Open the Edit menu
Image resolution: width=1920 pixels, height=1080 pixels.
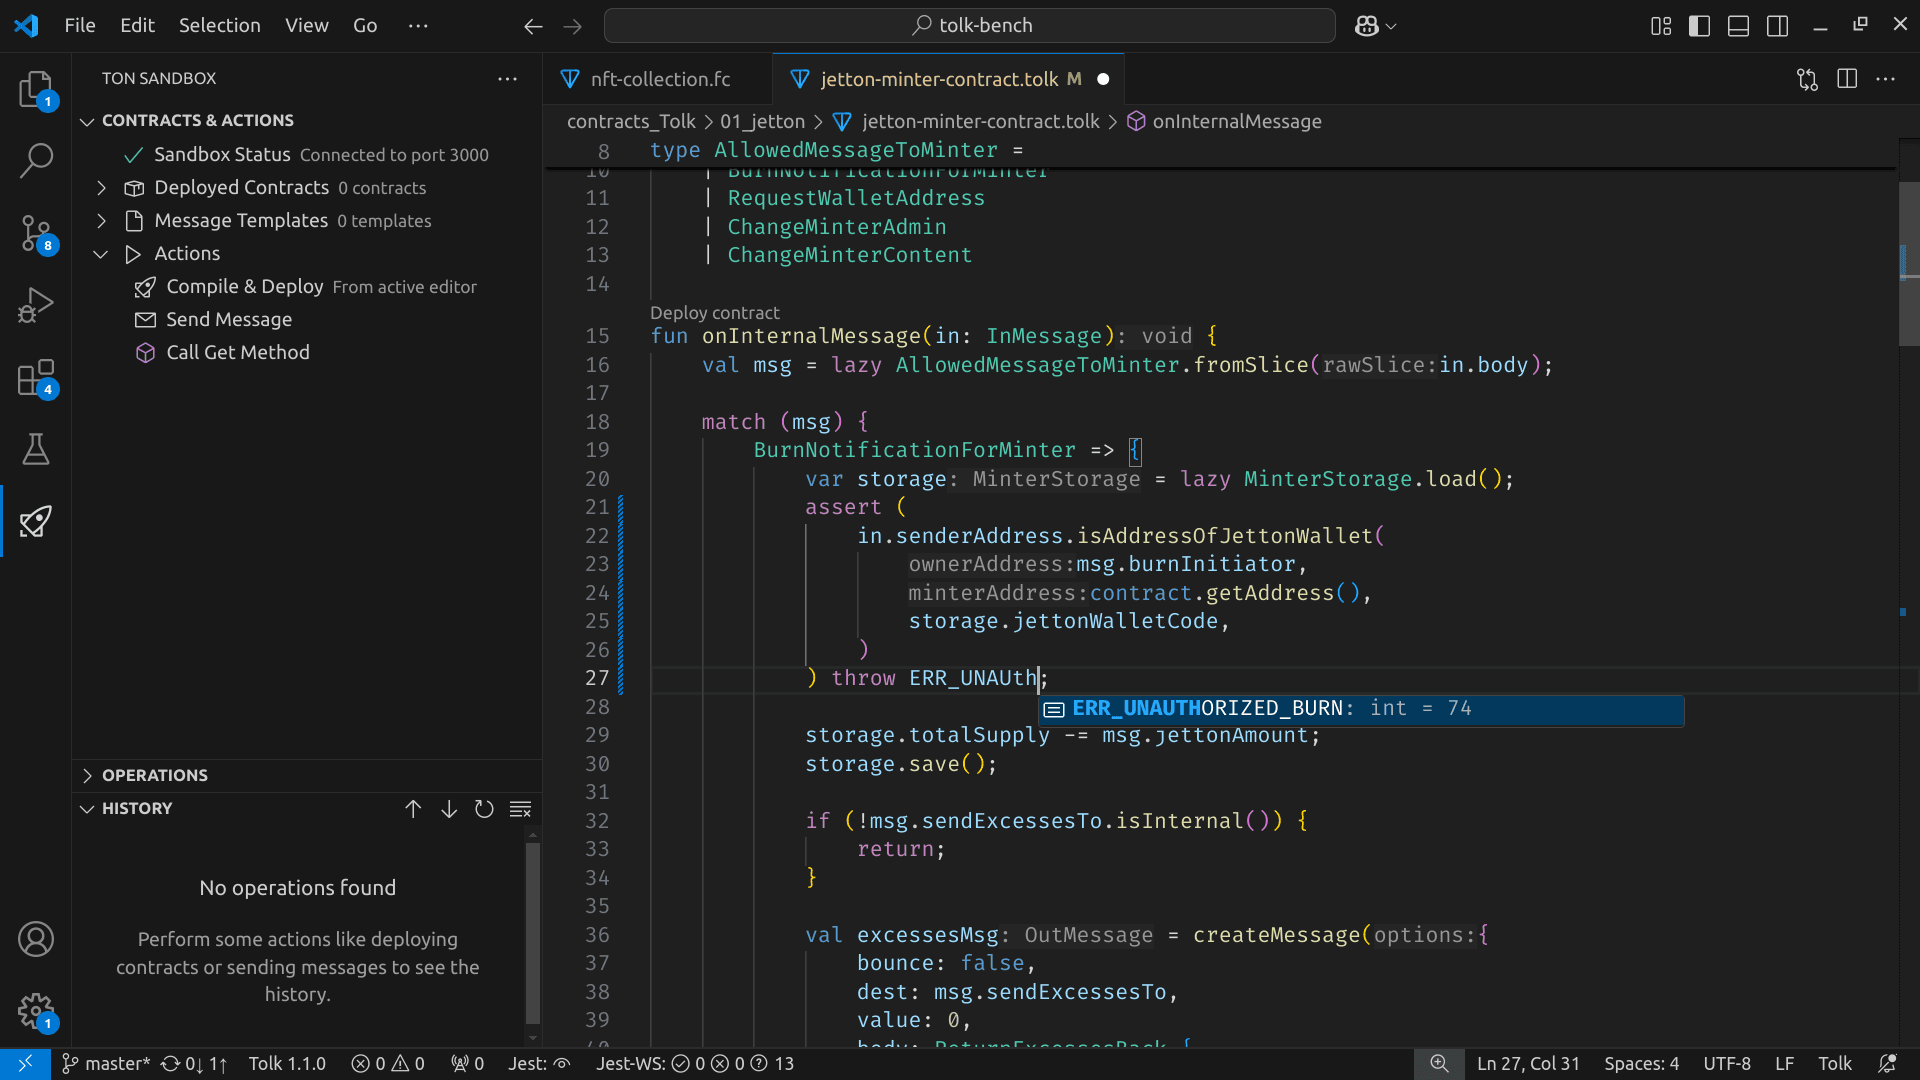[137, 25]
